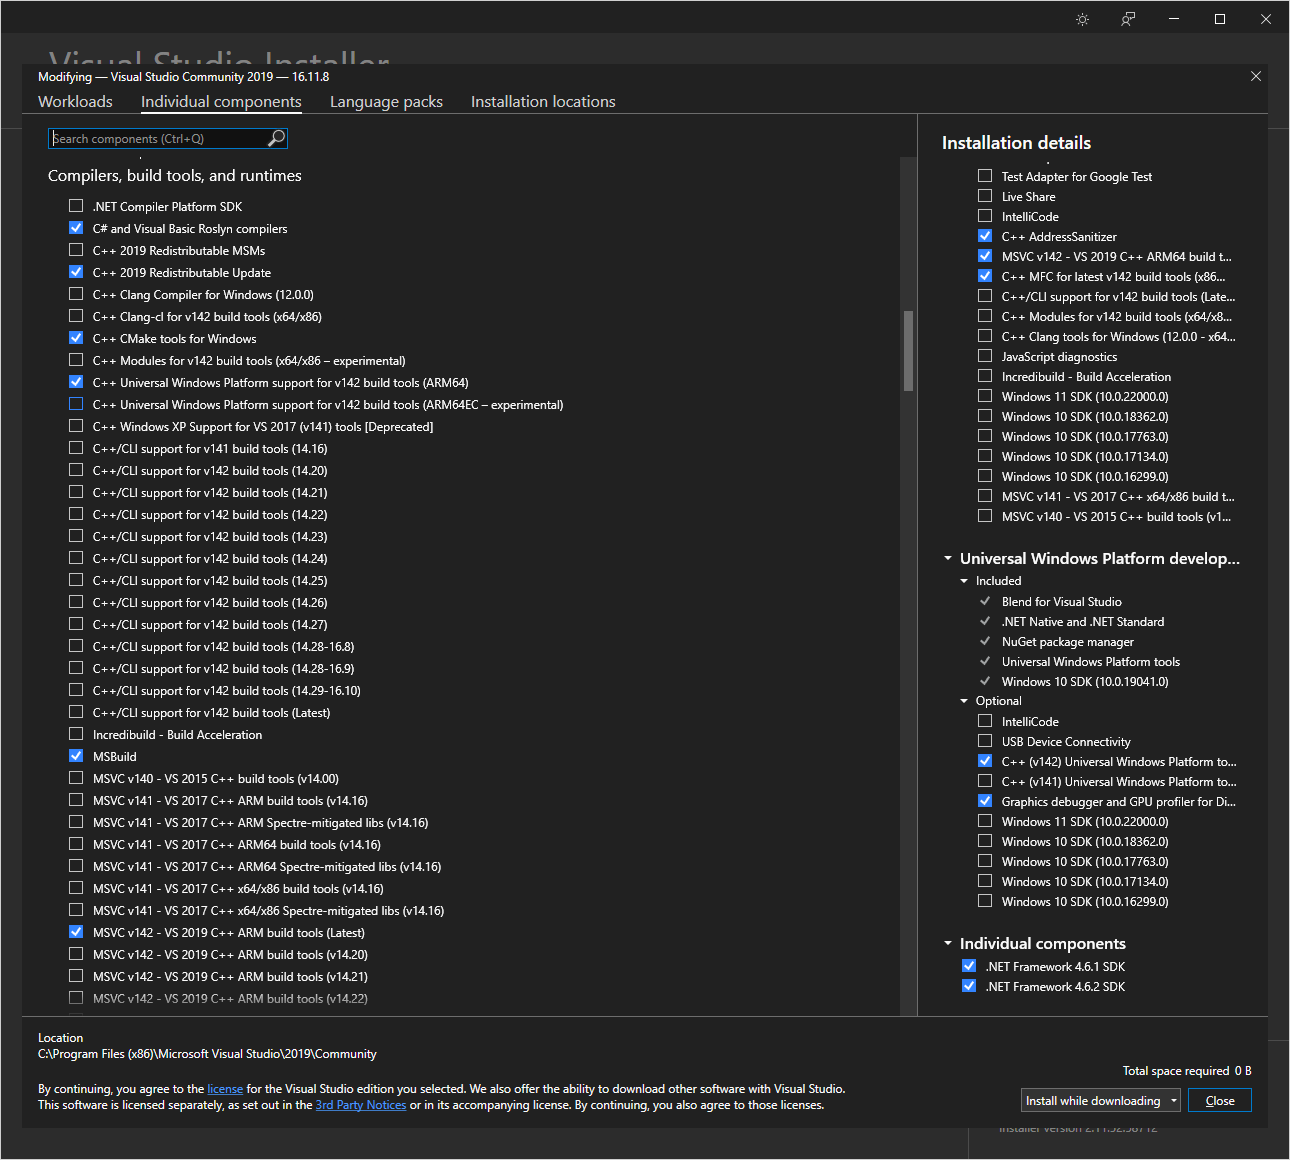1290x1160 pixels.
Task: Uncheck MSVC v142 ARM build tools (Latest)
Action: coord(76,932)
